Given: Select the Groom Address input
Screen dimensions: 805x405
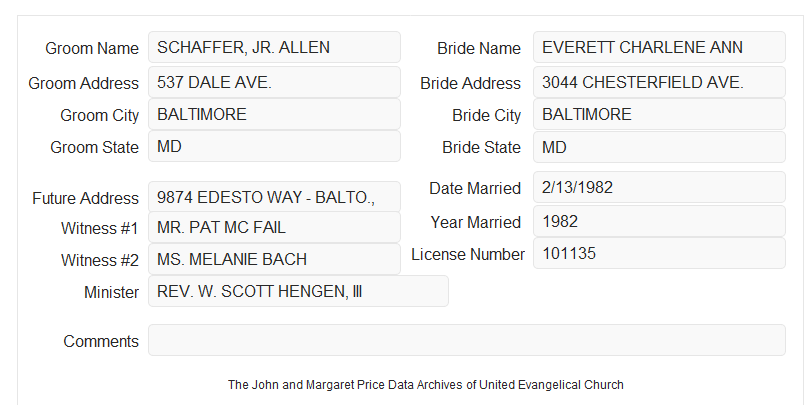Looking at the screenshot, I should point(274,82).
